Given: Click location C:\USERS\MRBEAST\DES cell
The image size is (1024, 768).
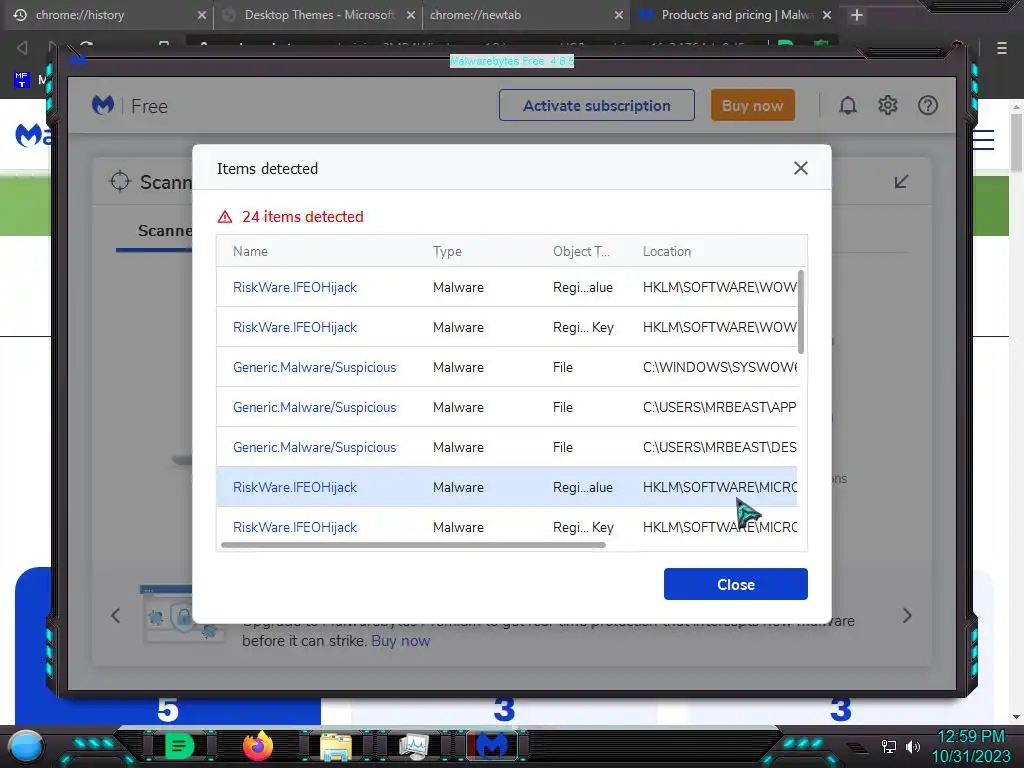Looking at the screenshot, I should pos(720,447).
